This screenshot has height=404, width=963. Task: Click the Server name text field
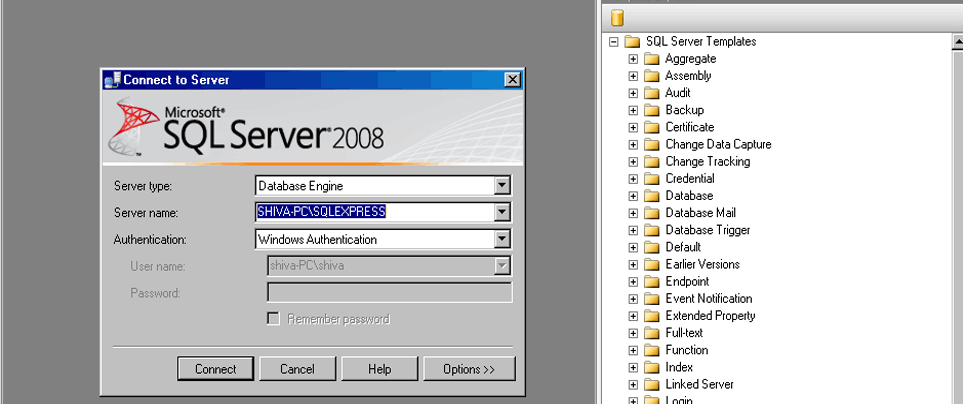(x=375, y=212)
